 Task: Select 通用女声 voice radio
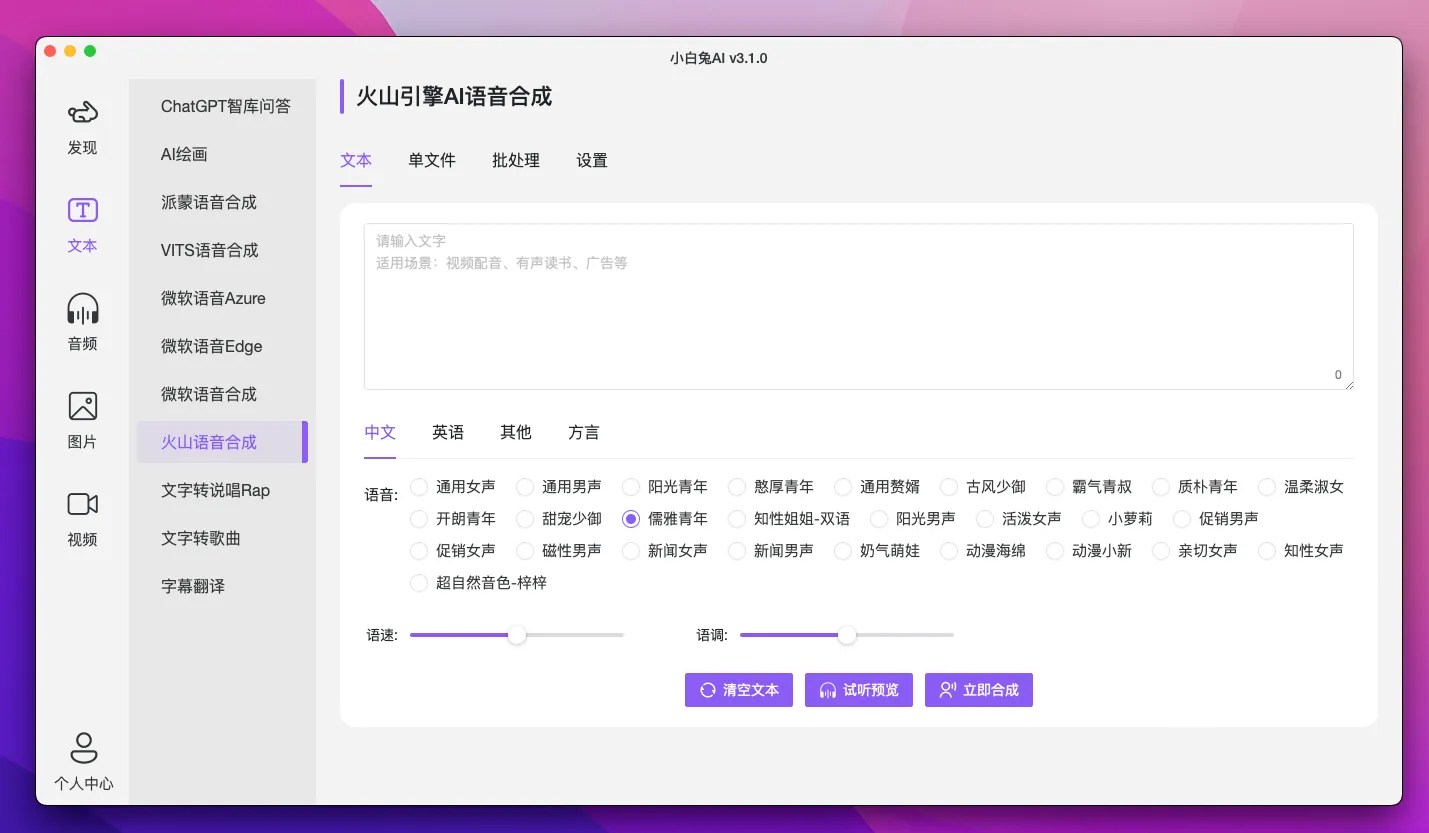click(x=419, y=487)
